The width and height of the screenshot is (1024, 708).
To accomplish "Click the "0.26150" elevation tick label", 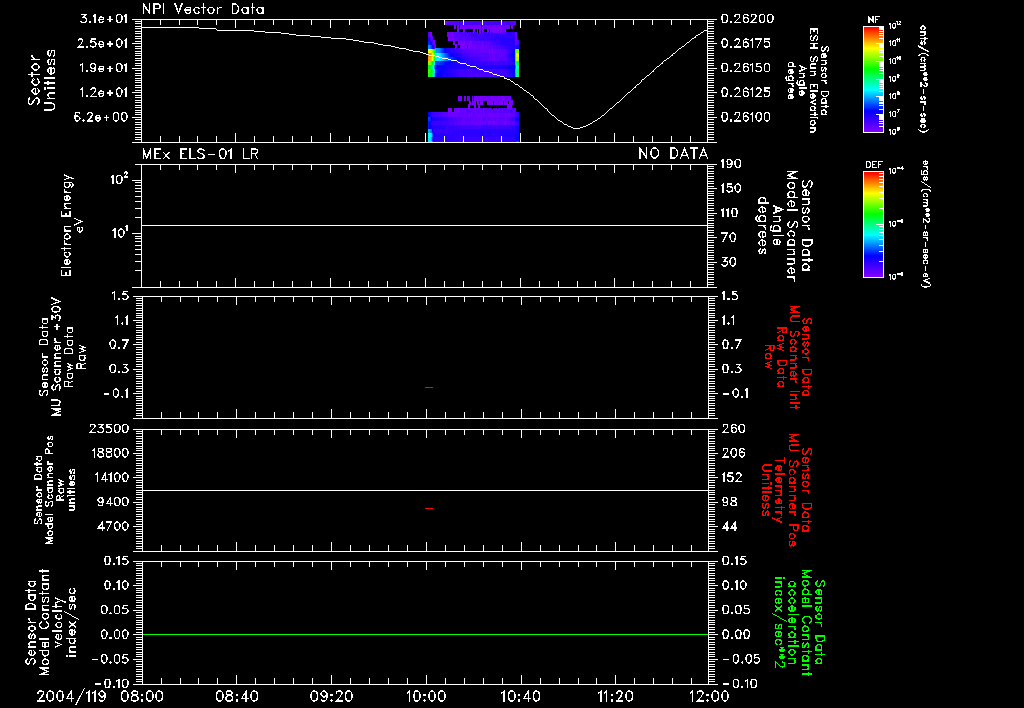I will [748, 68].
